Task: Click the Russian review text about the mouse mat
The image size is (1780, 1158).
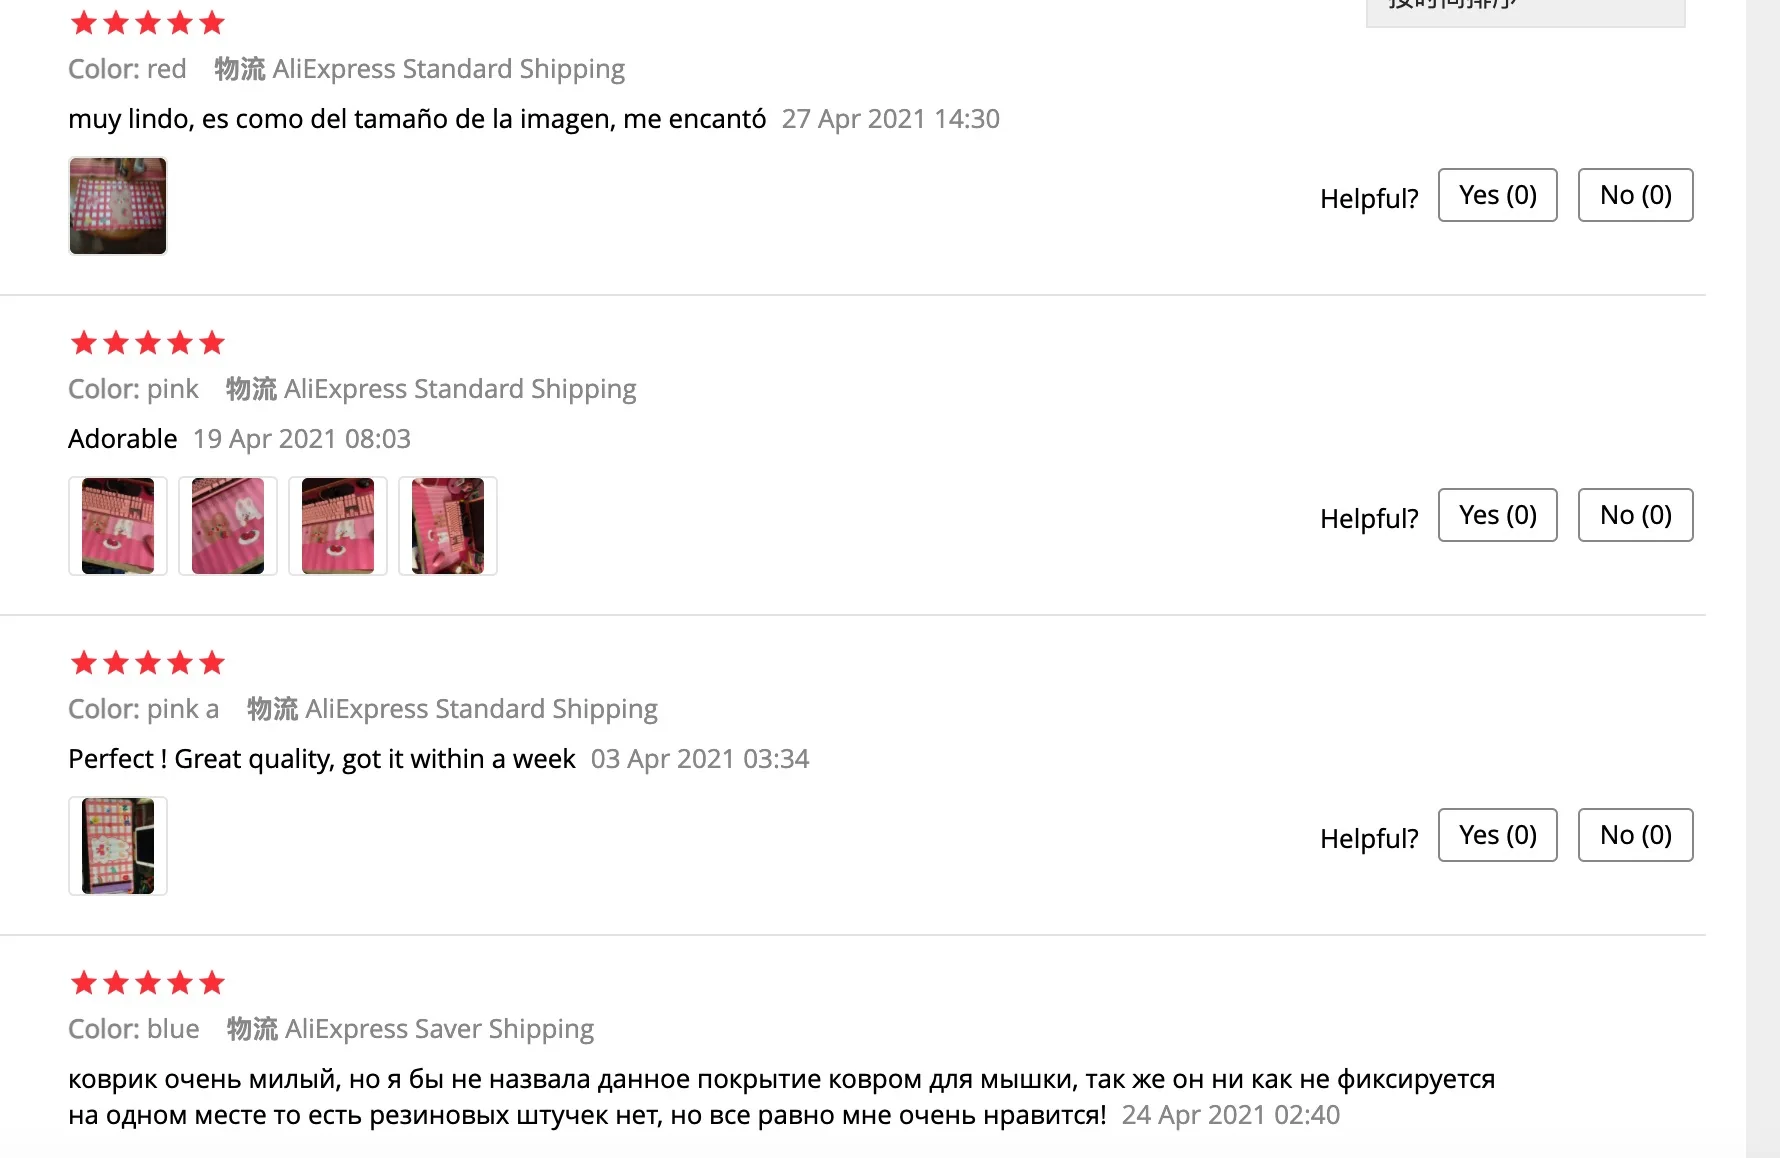Action: (x=782, y=1097)
